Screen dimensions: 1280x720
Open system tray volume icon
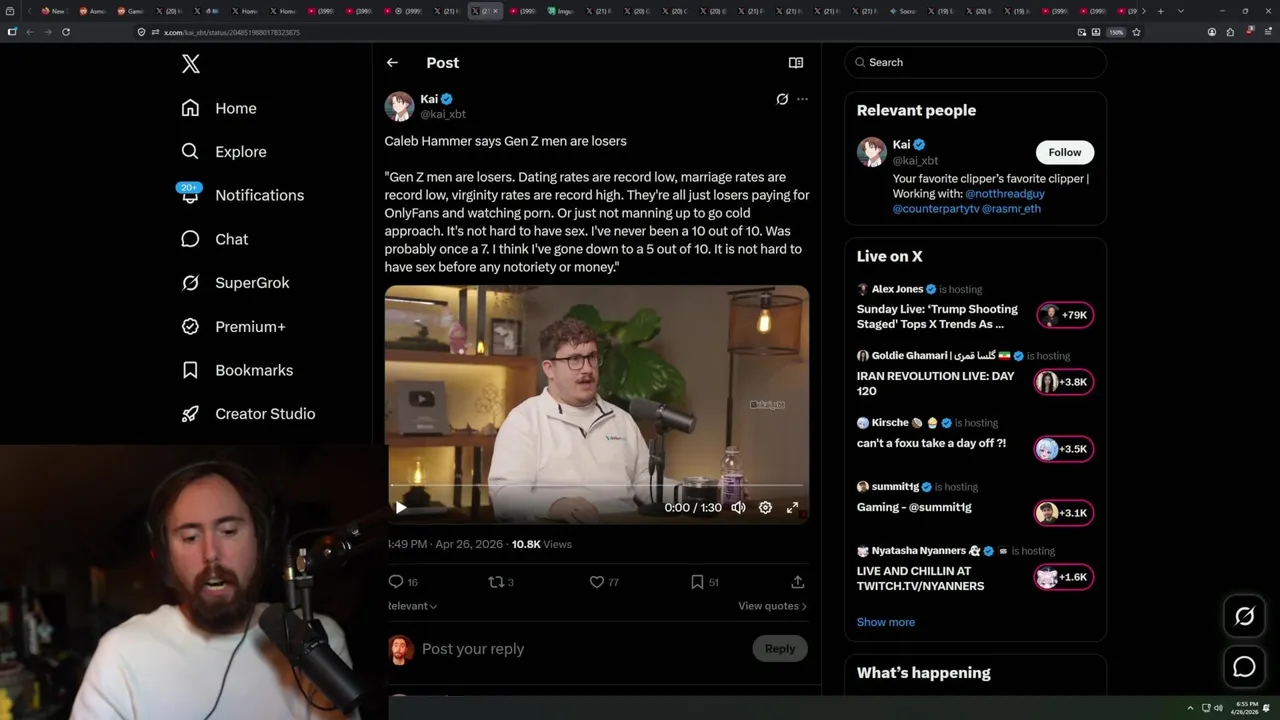pos(1218,708)
